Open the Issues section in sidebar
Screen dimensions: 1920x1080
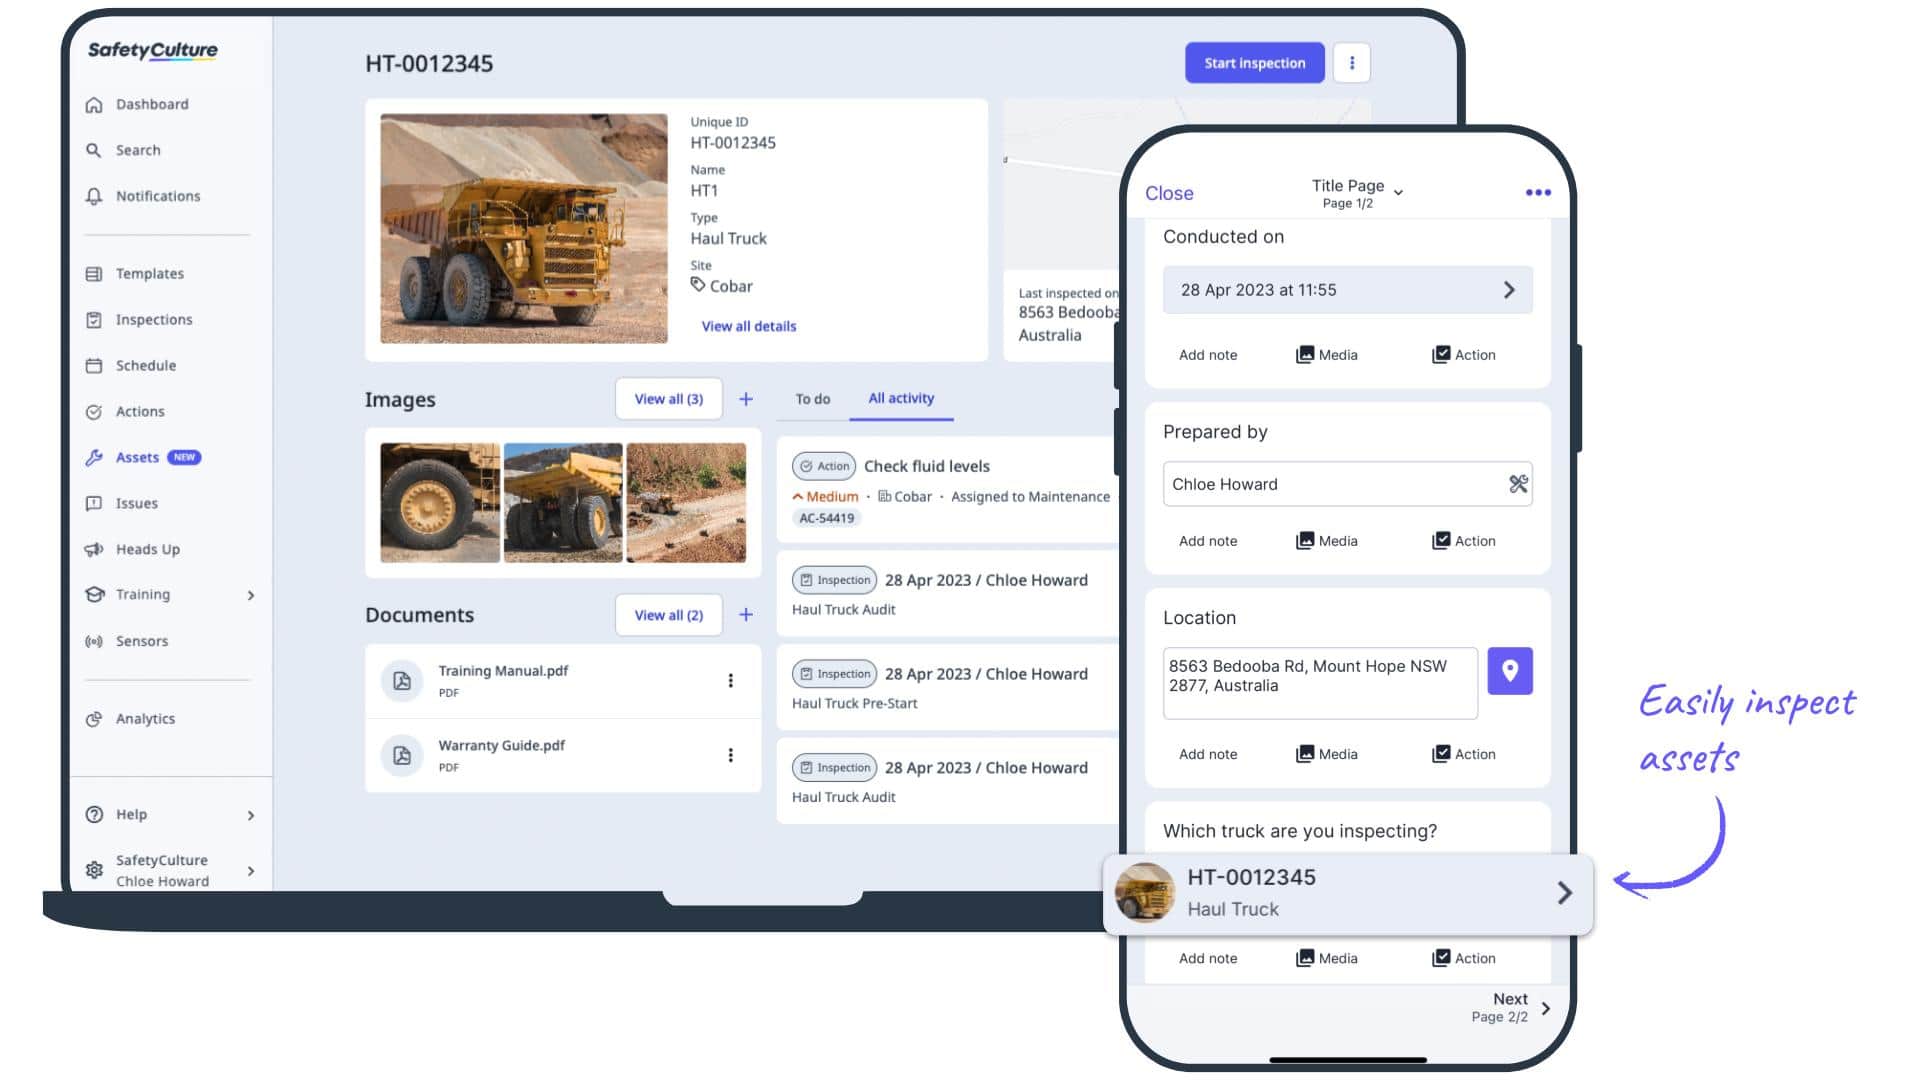coord(137,503)
